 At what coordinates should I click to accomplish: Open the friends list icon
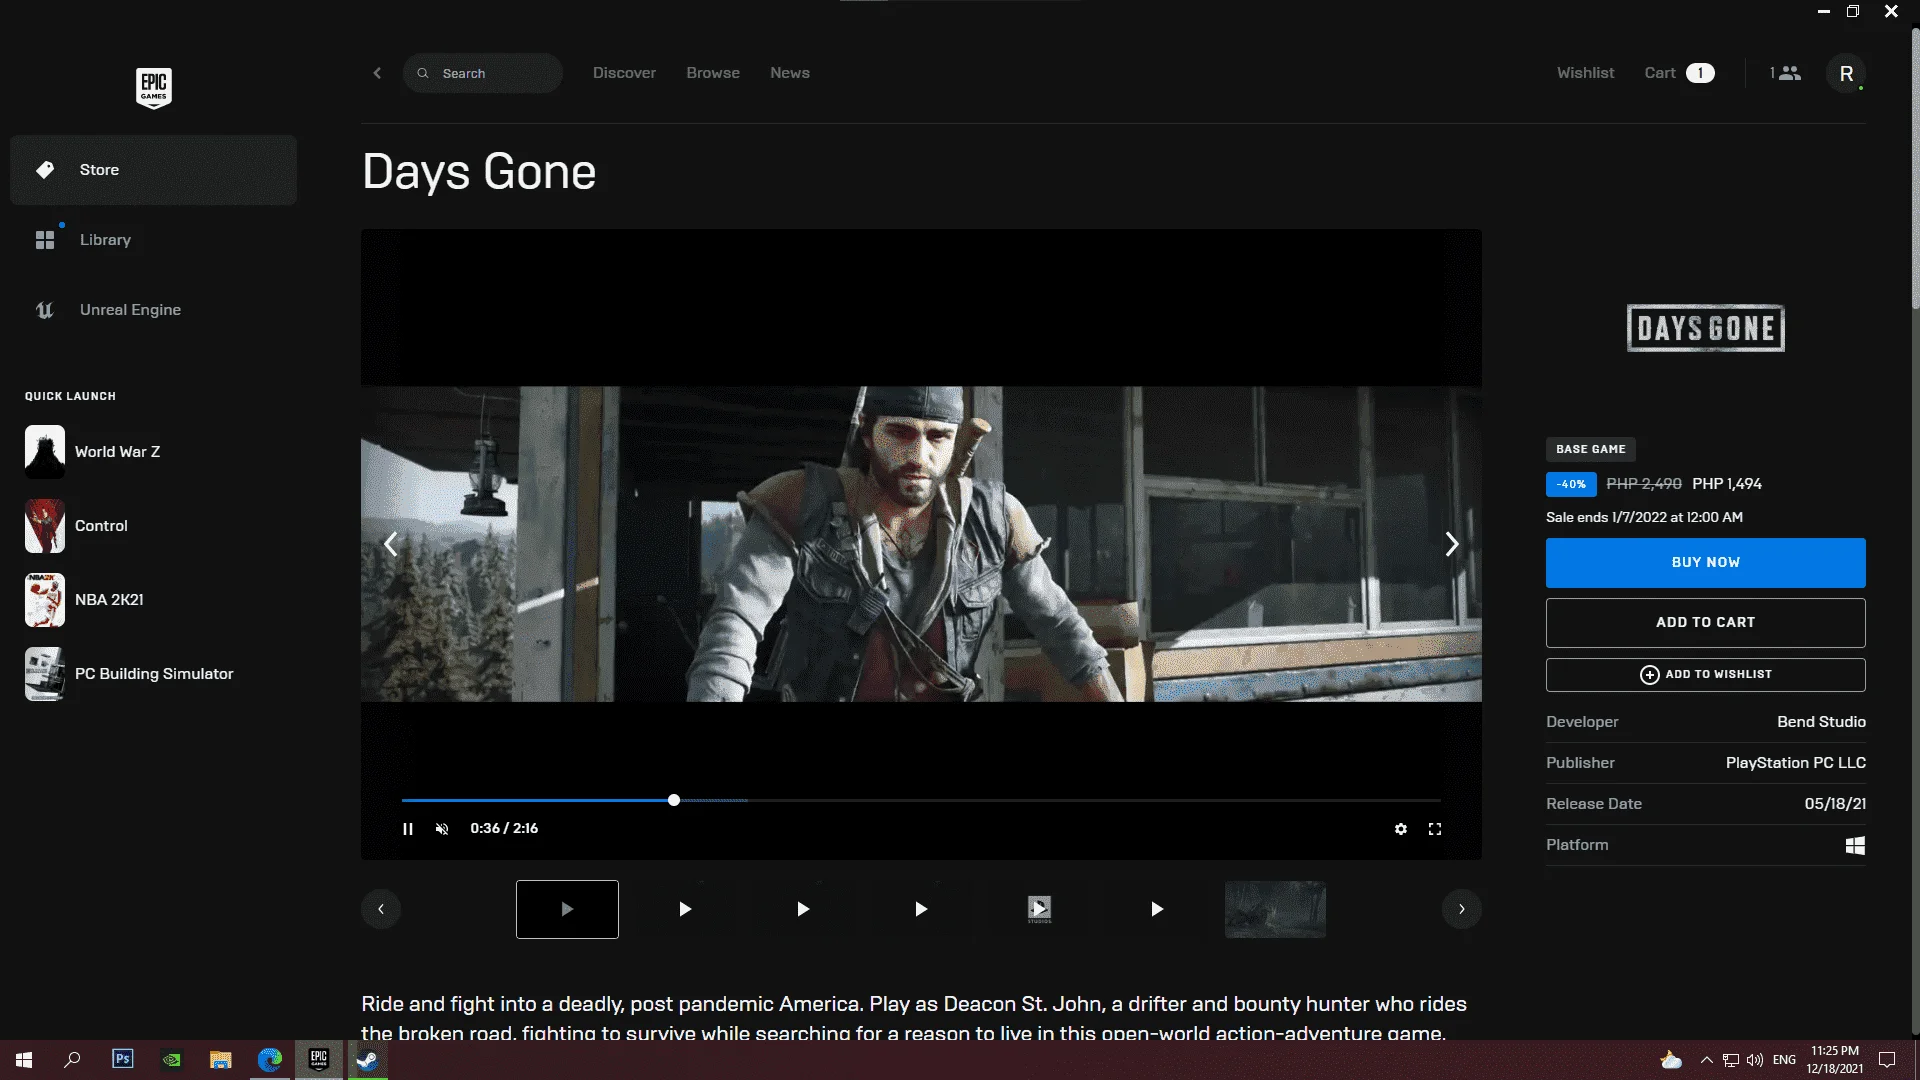tap(1785, 73)
